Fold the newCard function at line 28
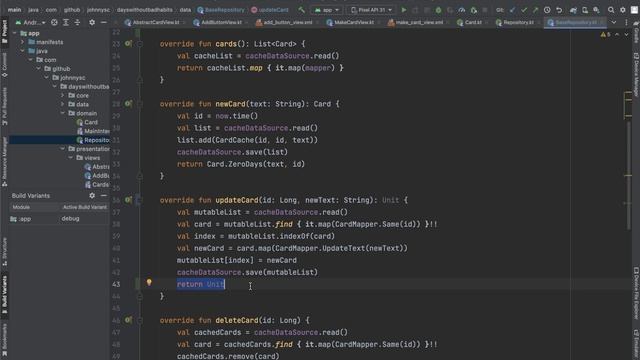This screenshot has height=360, width=640. (140, 104)
